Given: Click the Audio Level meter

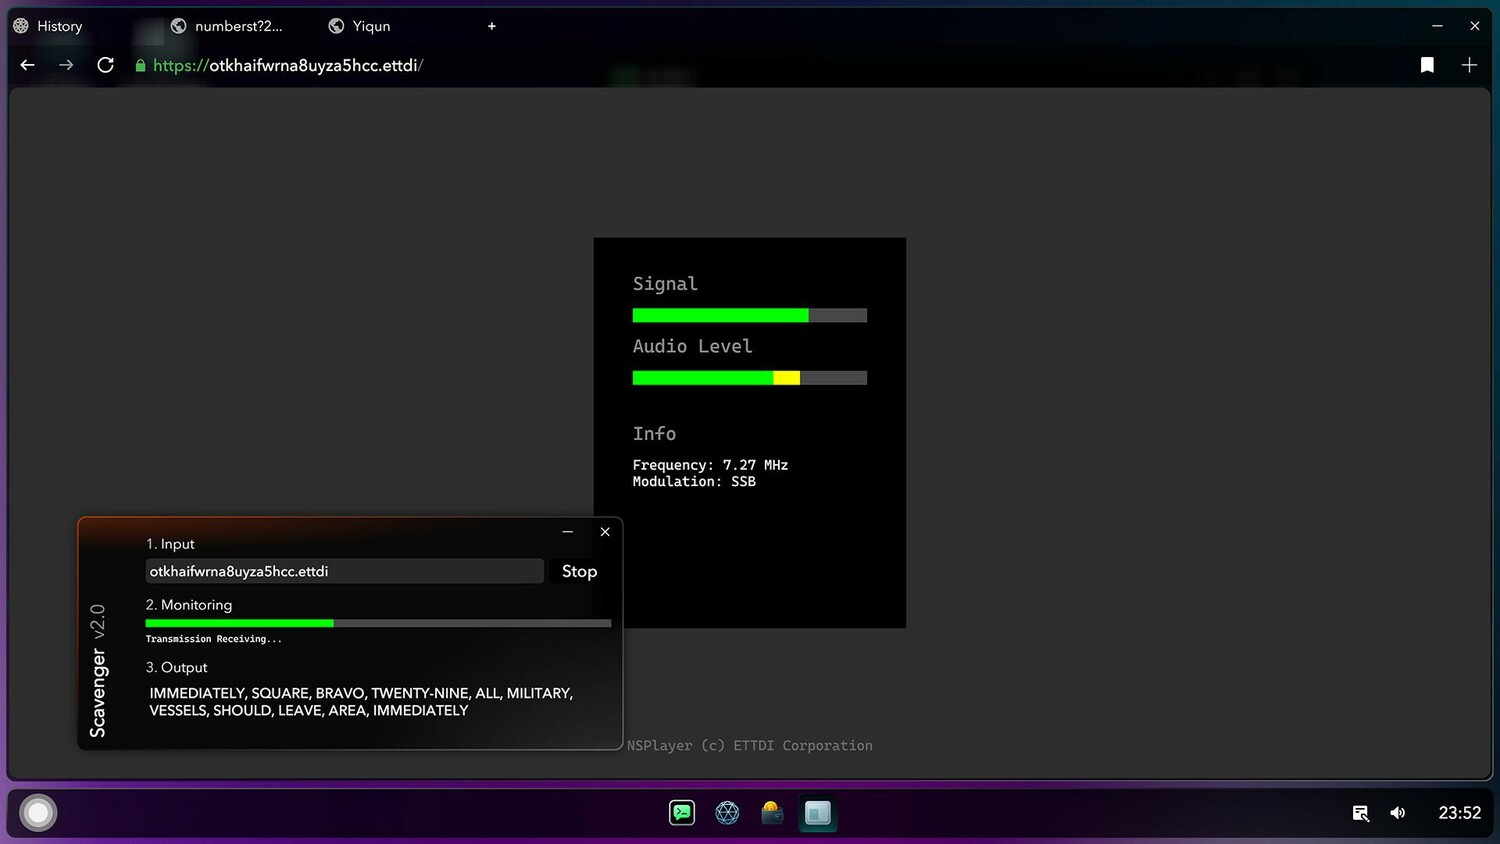Looking at the screenshot, I should 749,378.
